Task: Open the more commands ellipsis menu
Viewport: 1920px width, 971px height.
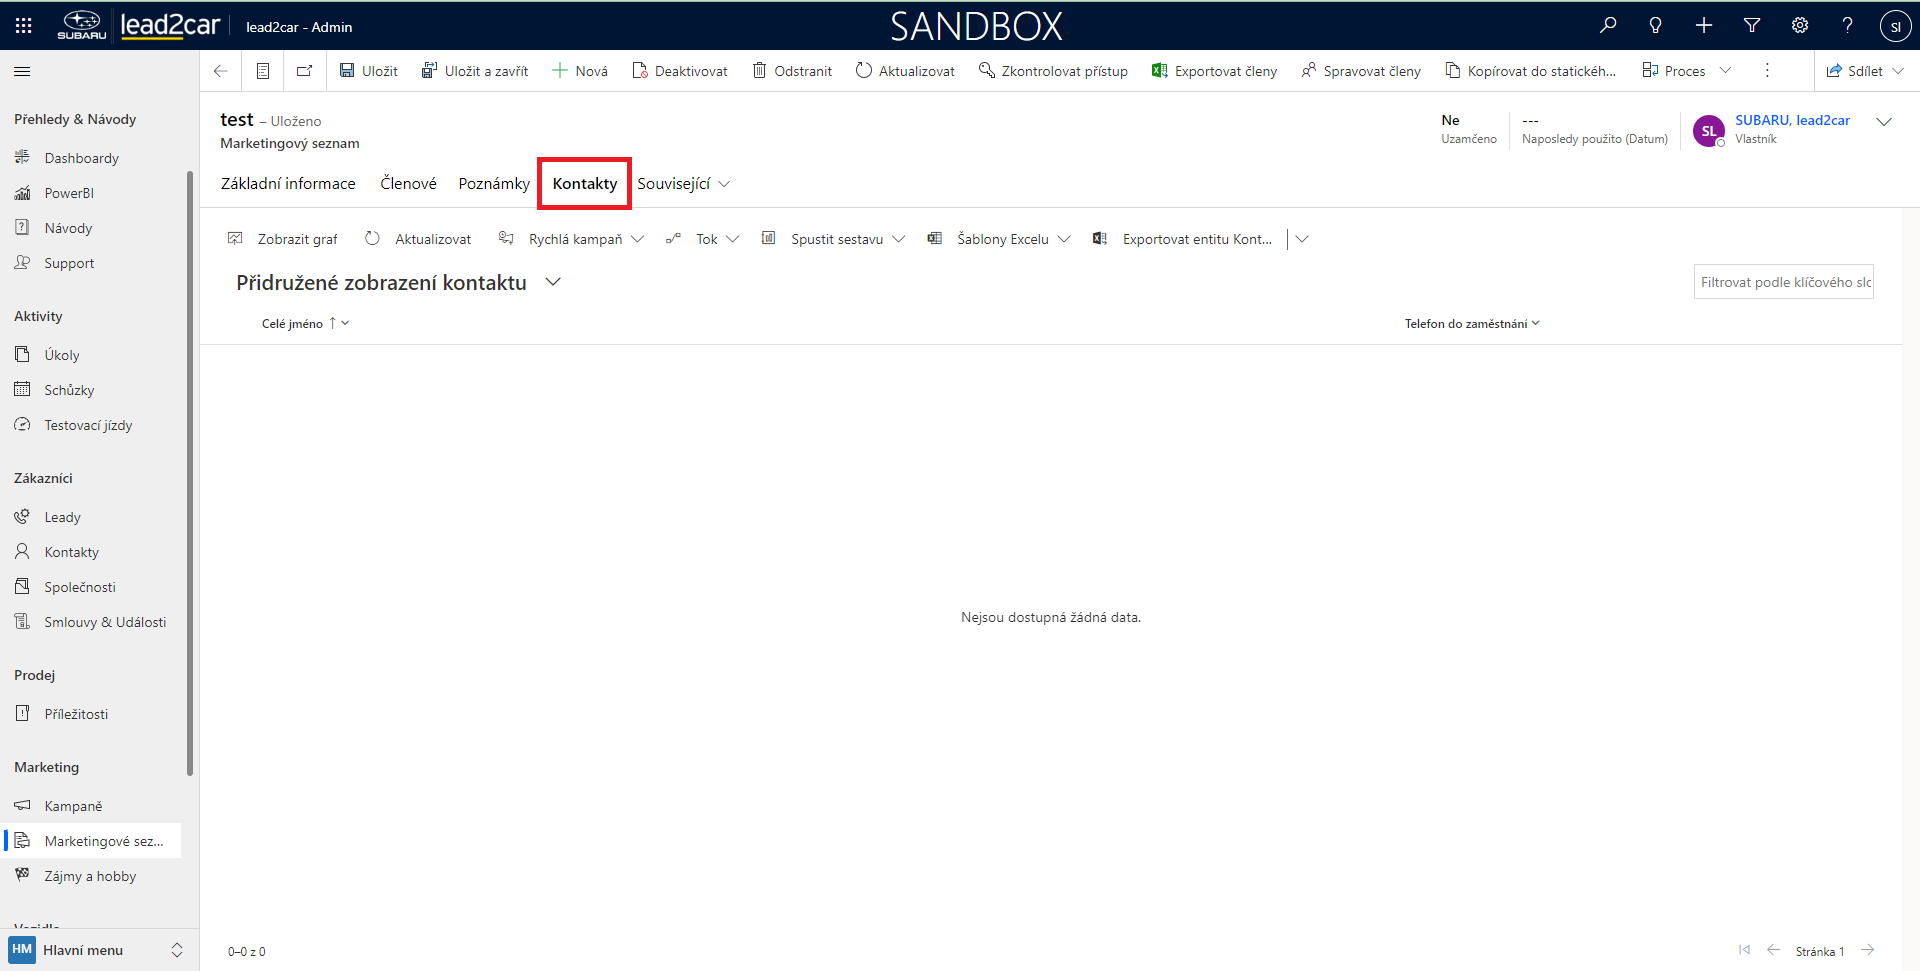Action: (x=1767, y=71)
